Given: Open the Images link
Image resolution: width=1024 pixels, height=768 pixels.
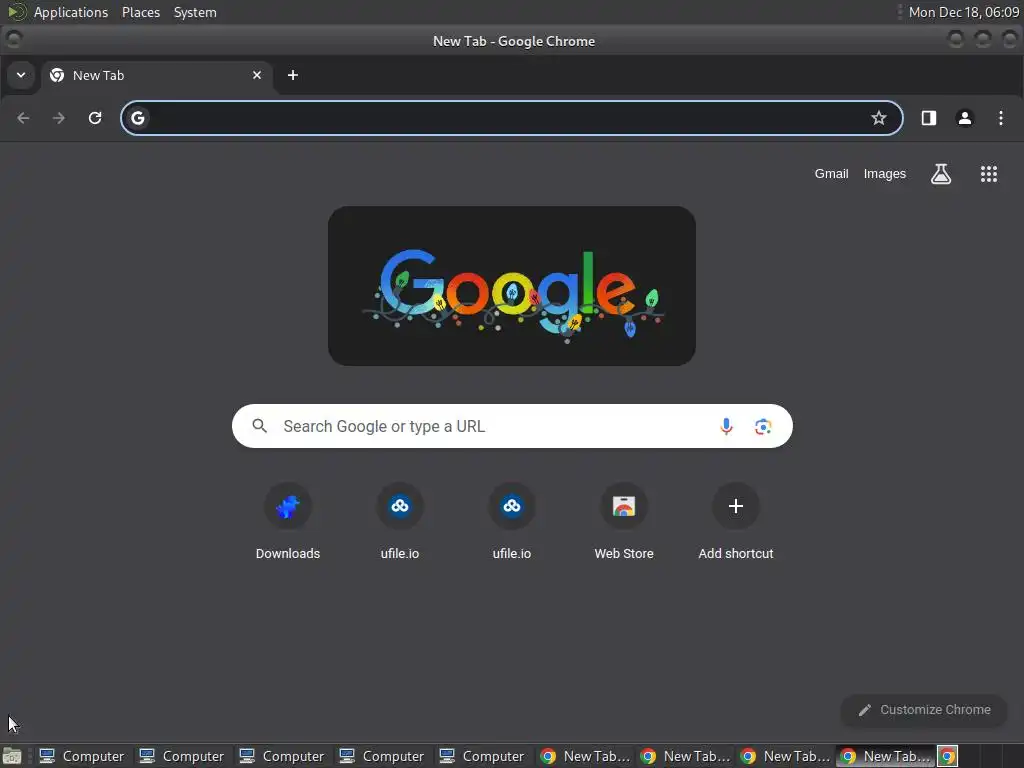Looking at the screenshot, I should [884, 174].
